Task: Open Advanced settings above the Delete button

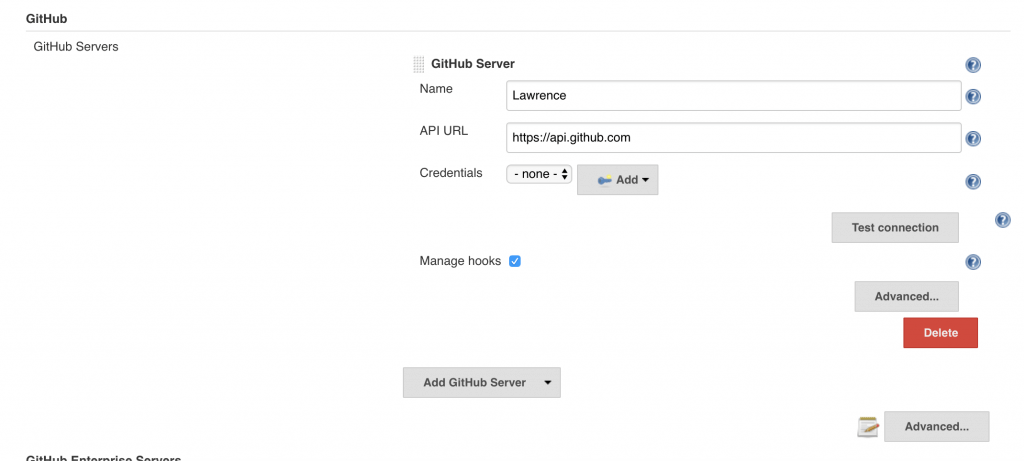Action: click(906, 296)
